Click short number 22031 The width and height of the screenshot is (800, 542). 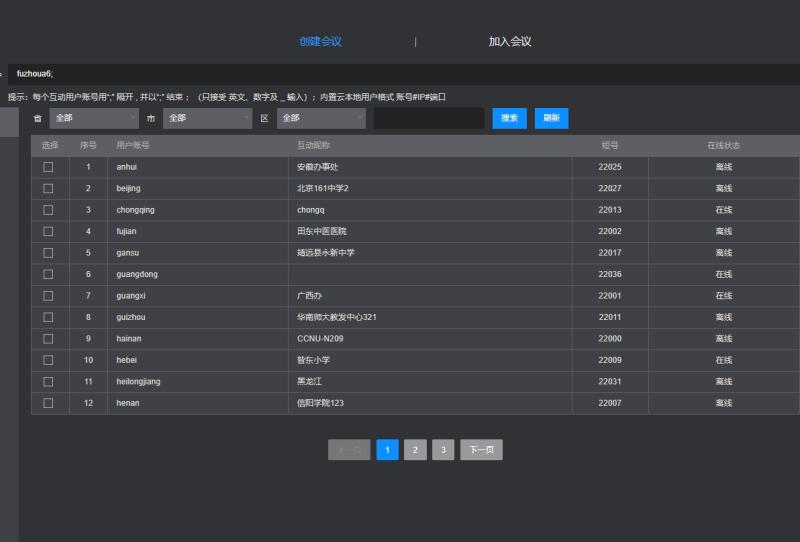coord(610,381)
